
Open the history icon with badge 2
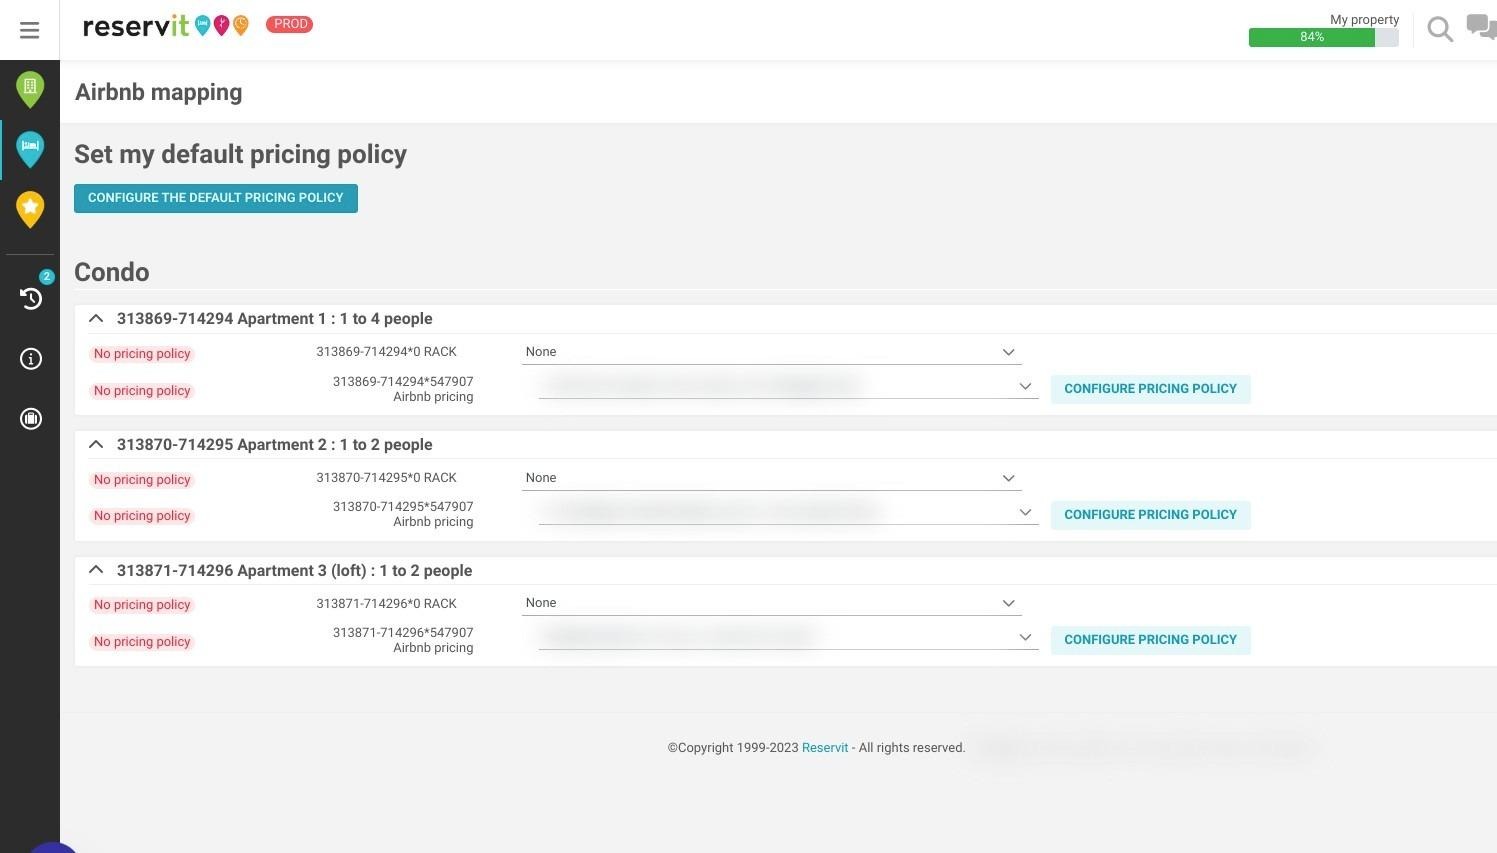31,297
